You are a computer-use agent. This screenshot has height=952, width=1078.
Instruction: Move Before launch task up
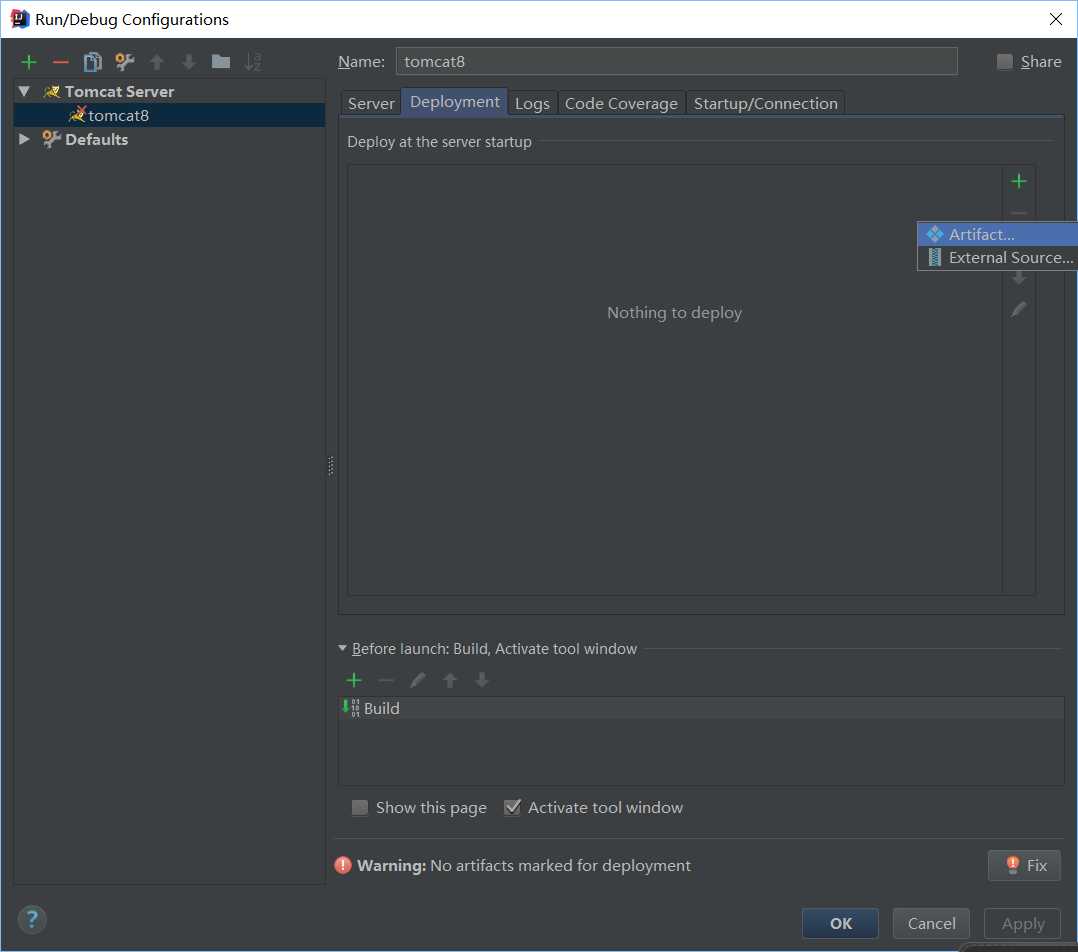(450, 680)
